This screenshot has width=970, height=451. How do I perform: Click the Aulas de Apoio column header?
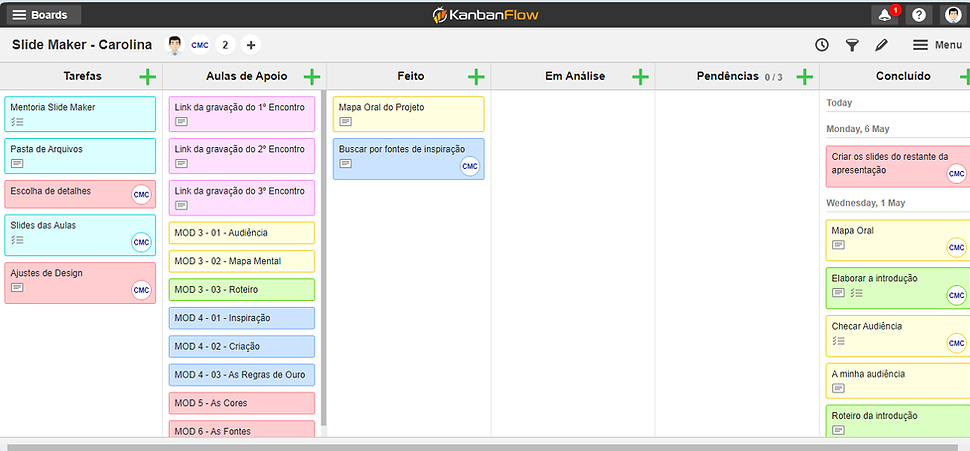click(246, 77)
